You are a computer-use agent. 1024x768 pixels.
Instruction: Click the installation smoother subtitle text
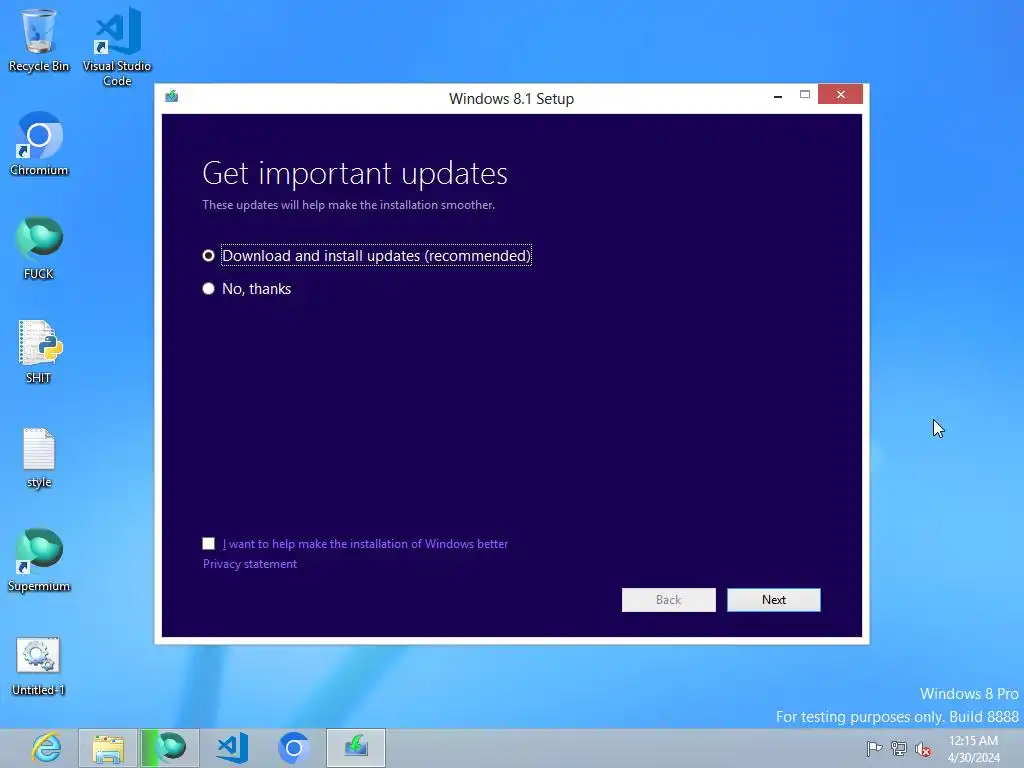[348, 205]
